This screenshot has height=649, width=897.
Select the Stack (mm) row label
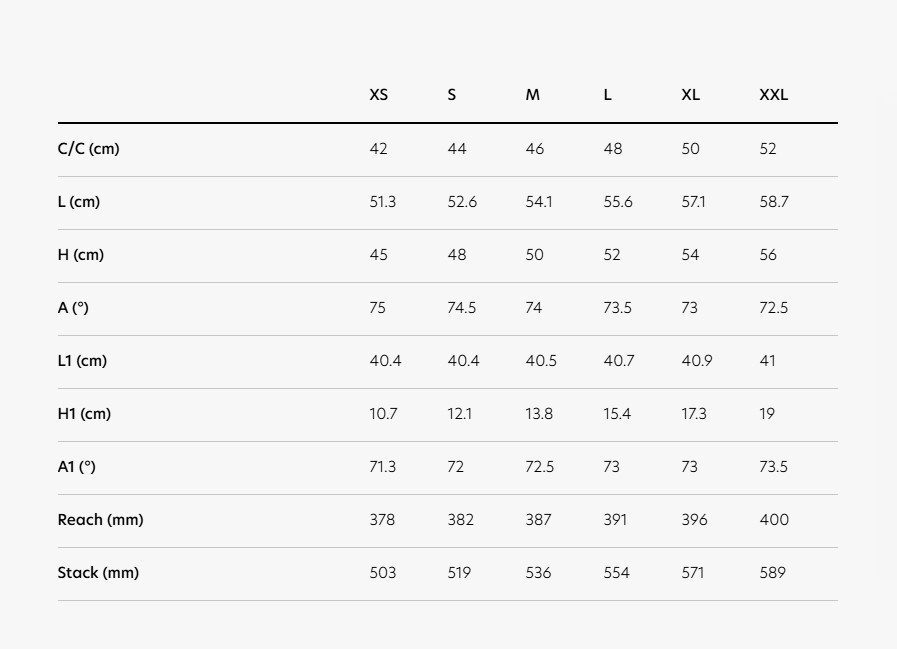pos(98,573)
